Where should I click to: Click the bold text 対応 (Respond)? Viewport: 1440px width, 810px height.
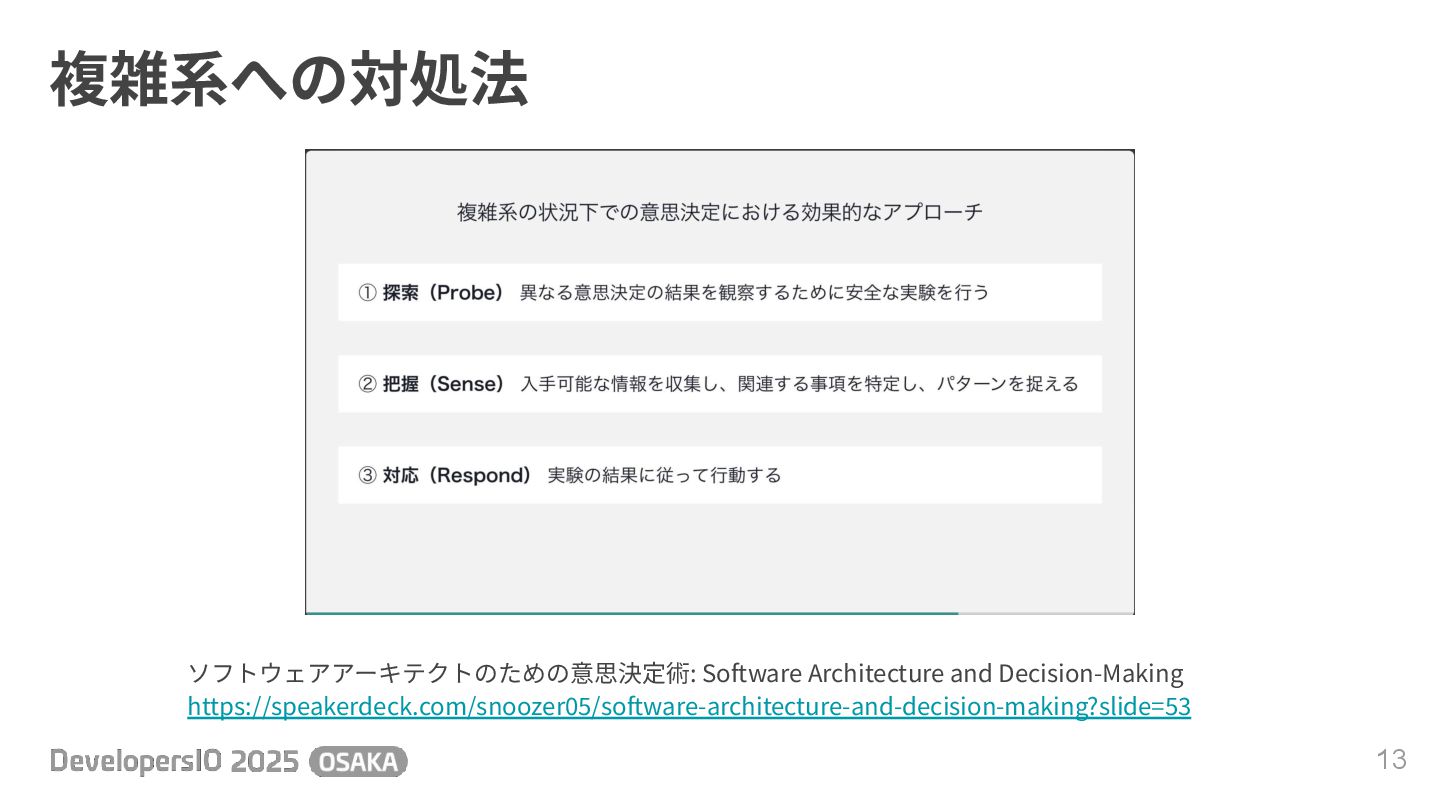point(458,475)
